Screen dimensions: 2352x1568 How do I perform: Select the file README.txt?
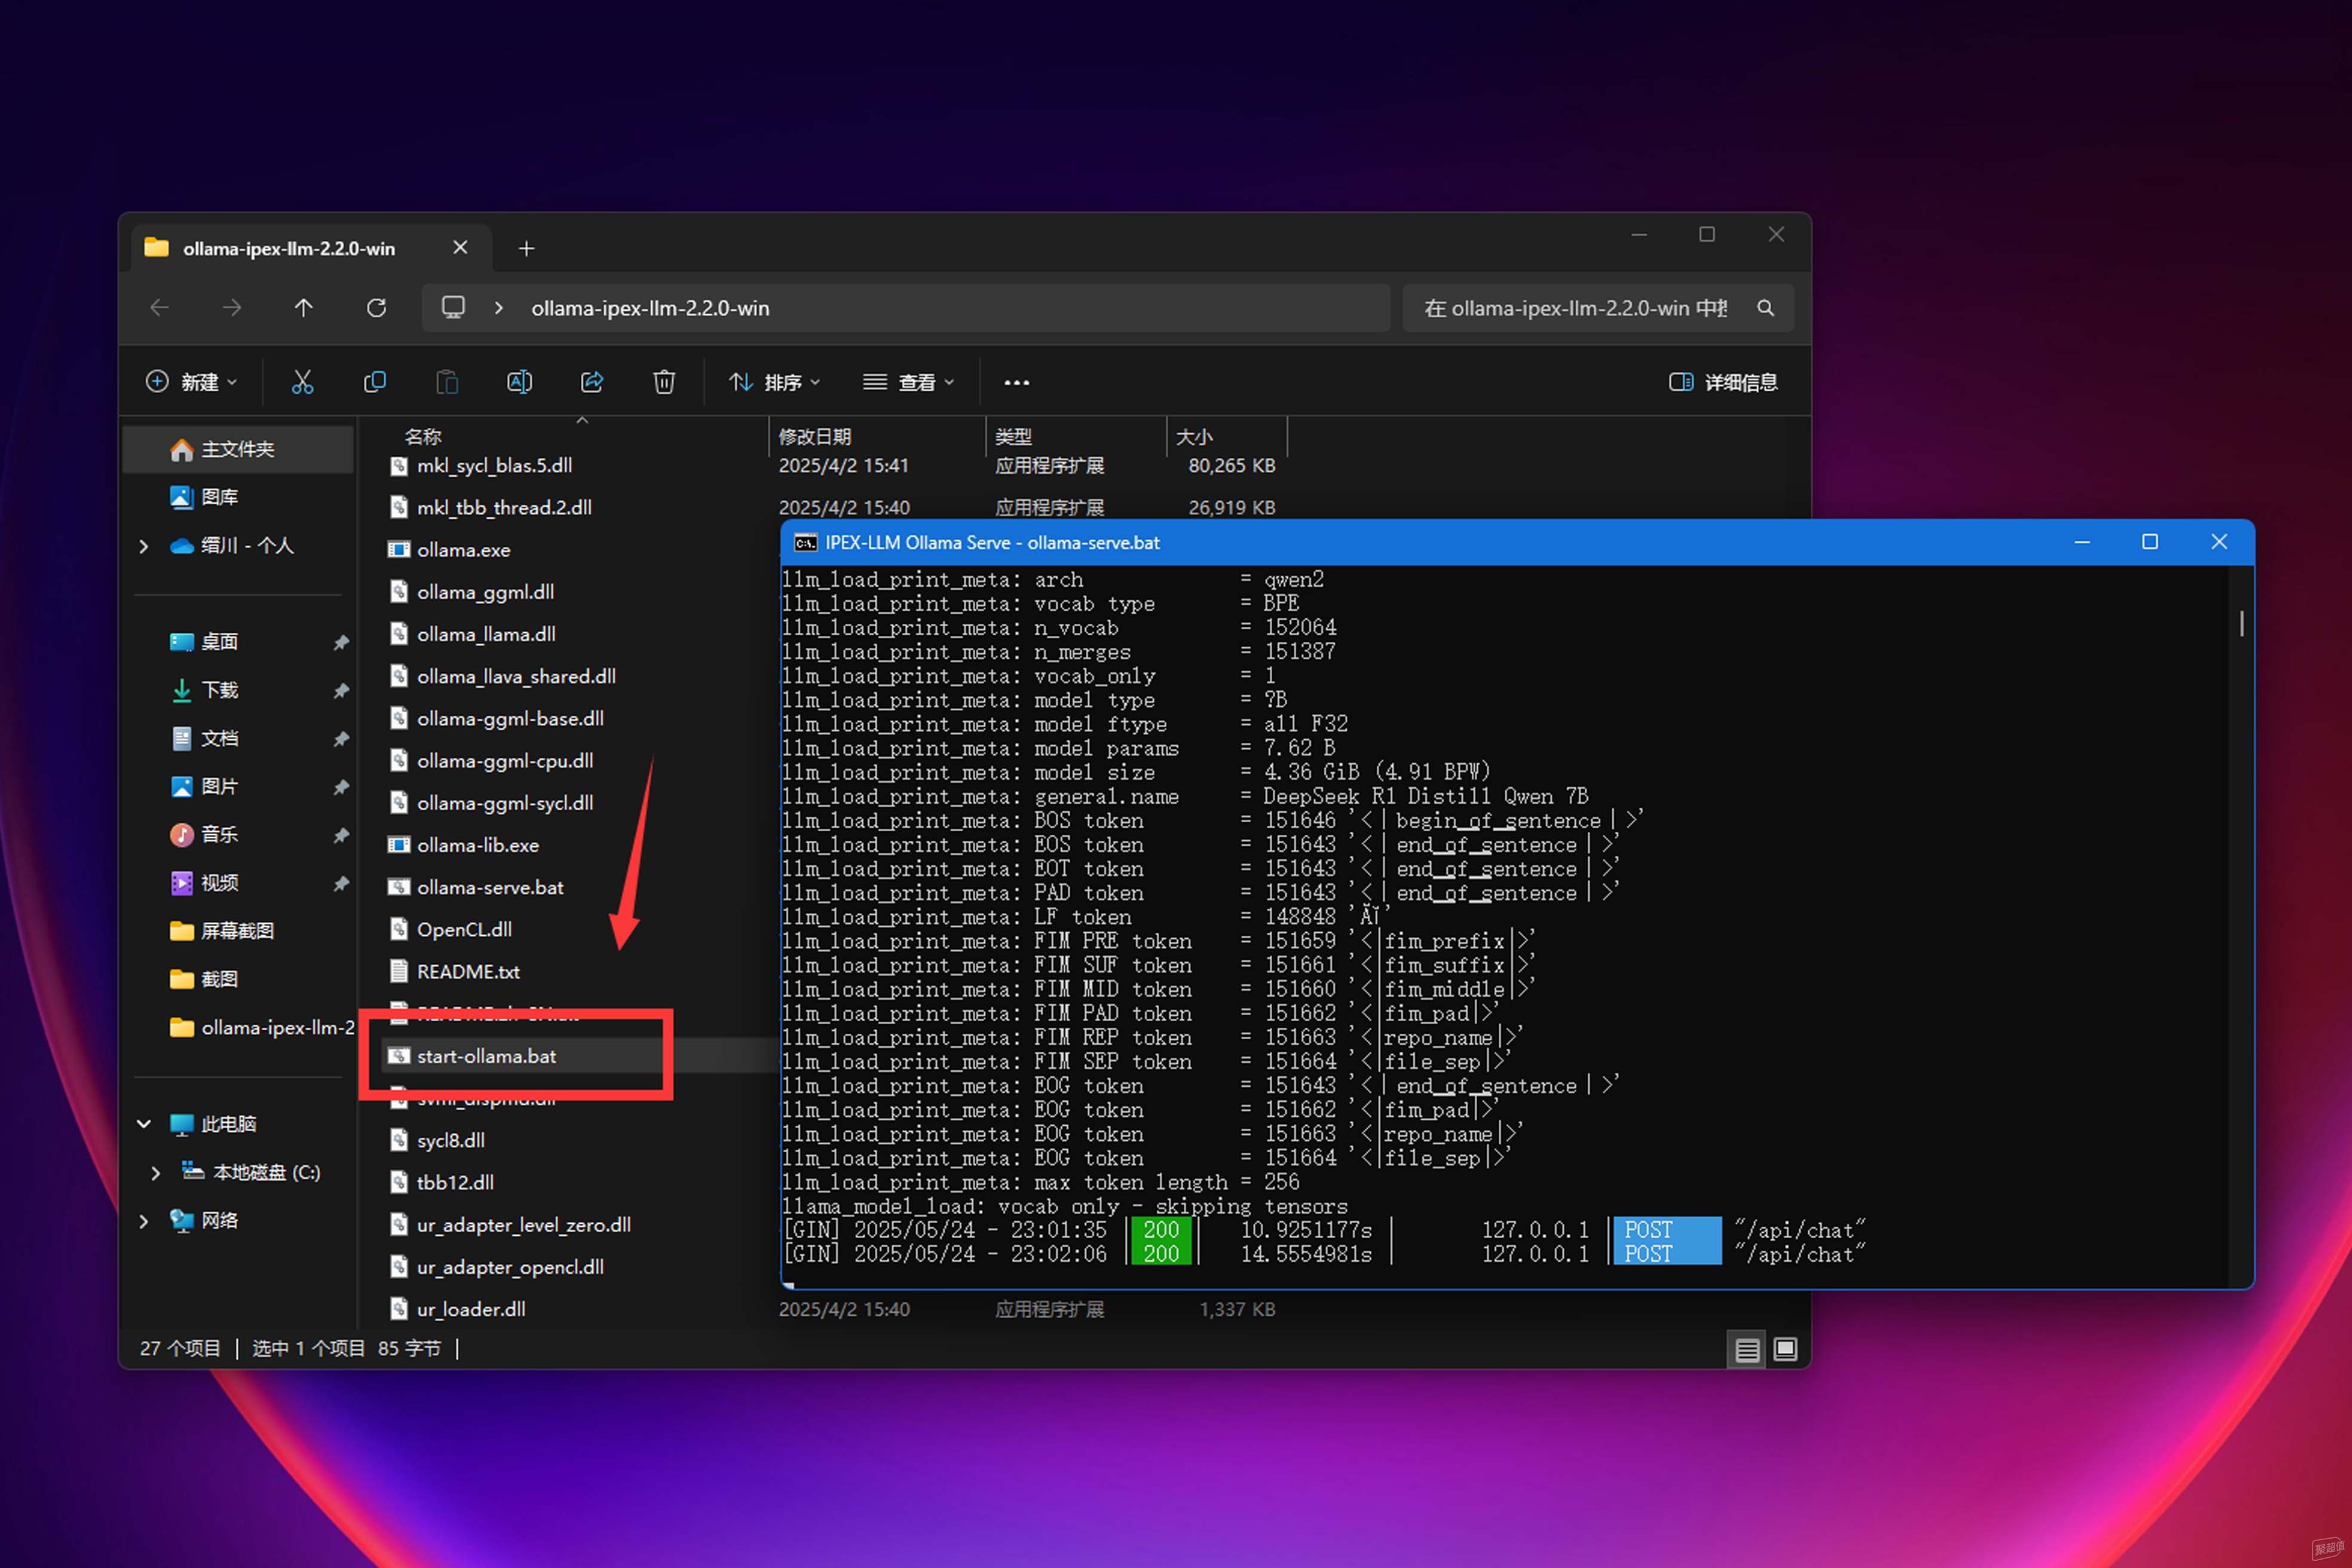click(x=468, y=972)
